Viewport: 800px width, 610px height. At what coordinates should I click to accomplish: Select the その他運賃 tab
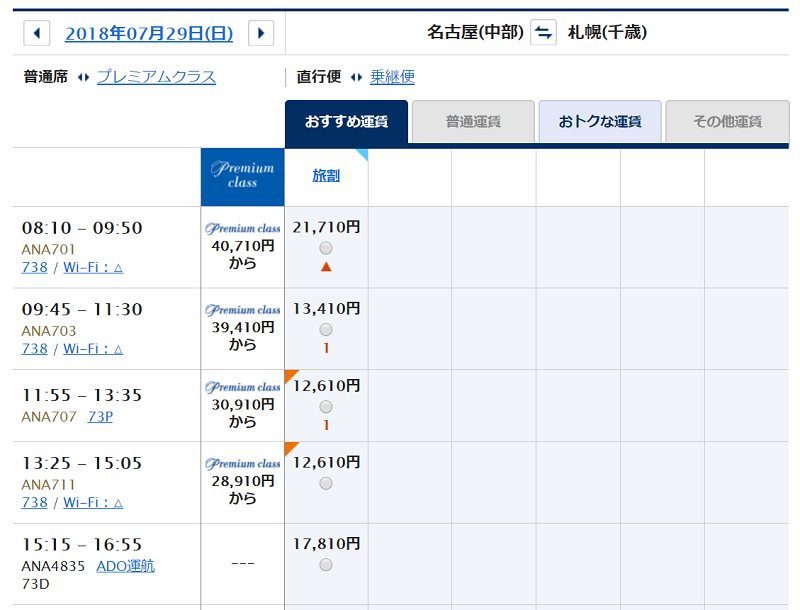pos(728,121)
